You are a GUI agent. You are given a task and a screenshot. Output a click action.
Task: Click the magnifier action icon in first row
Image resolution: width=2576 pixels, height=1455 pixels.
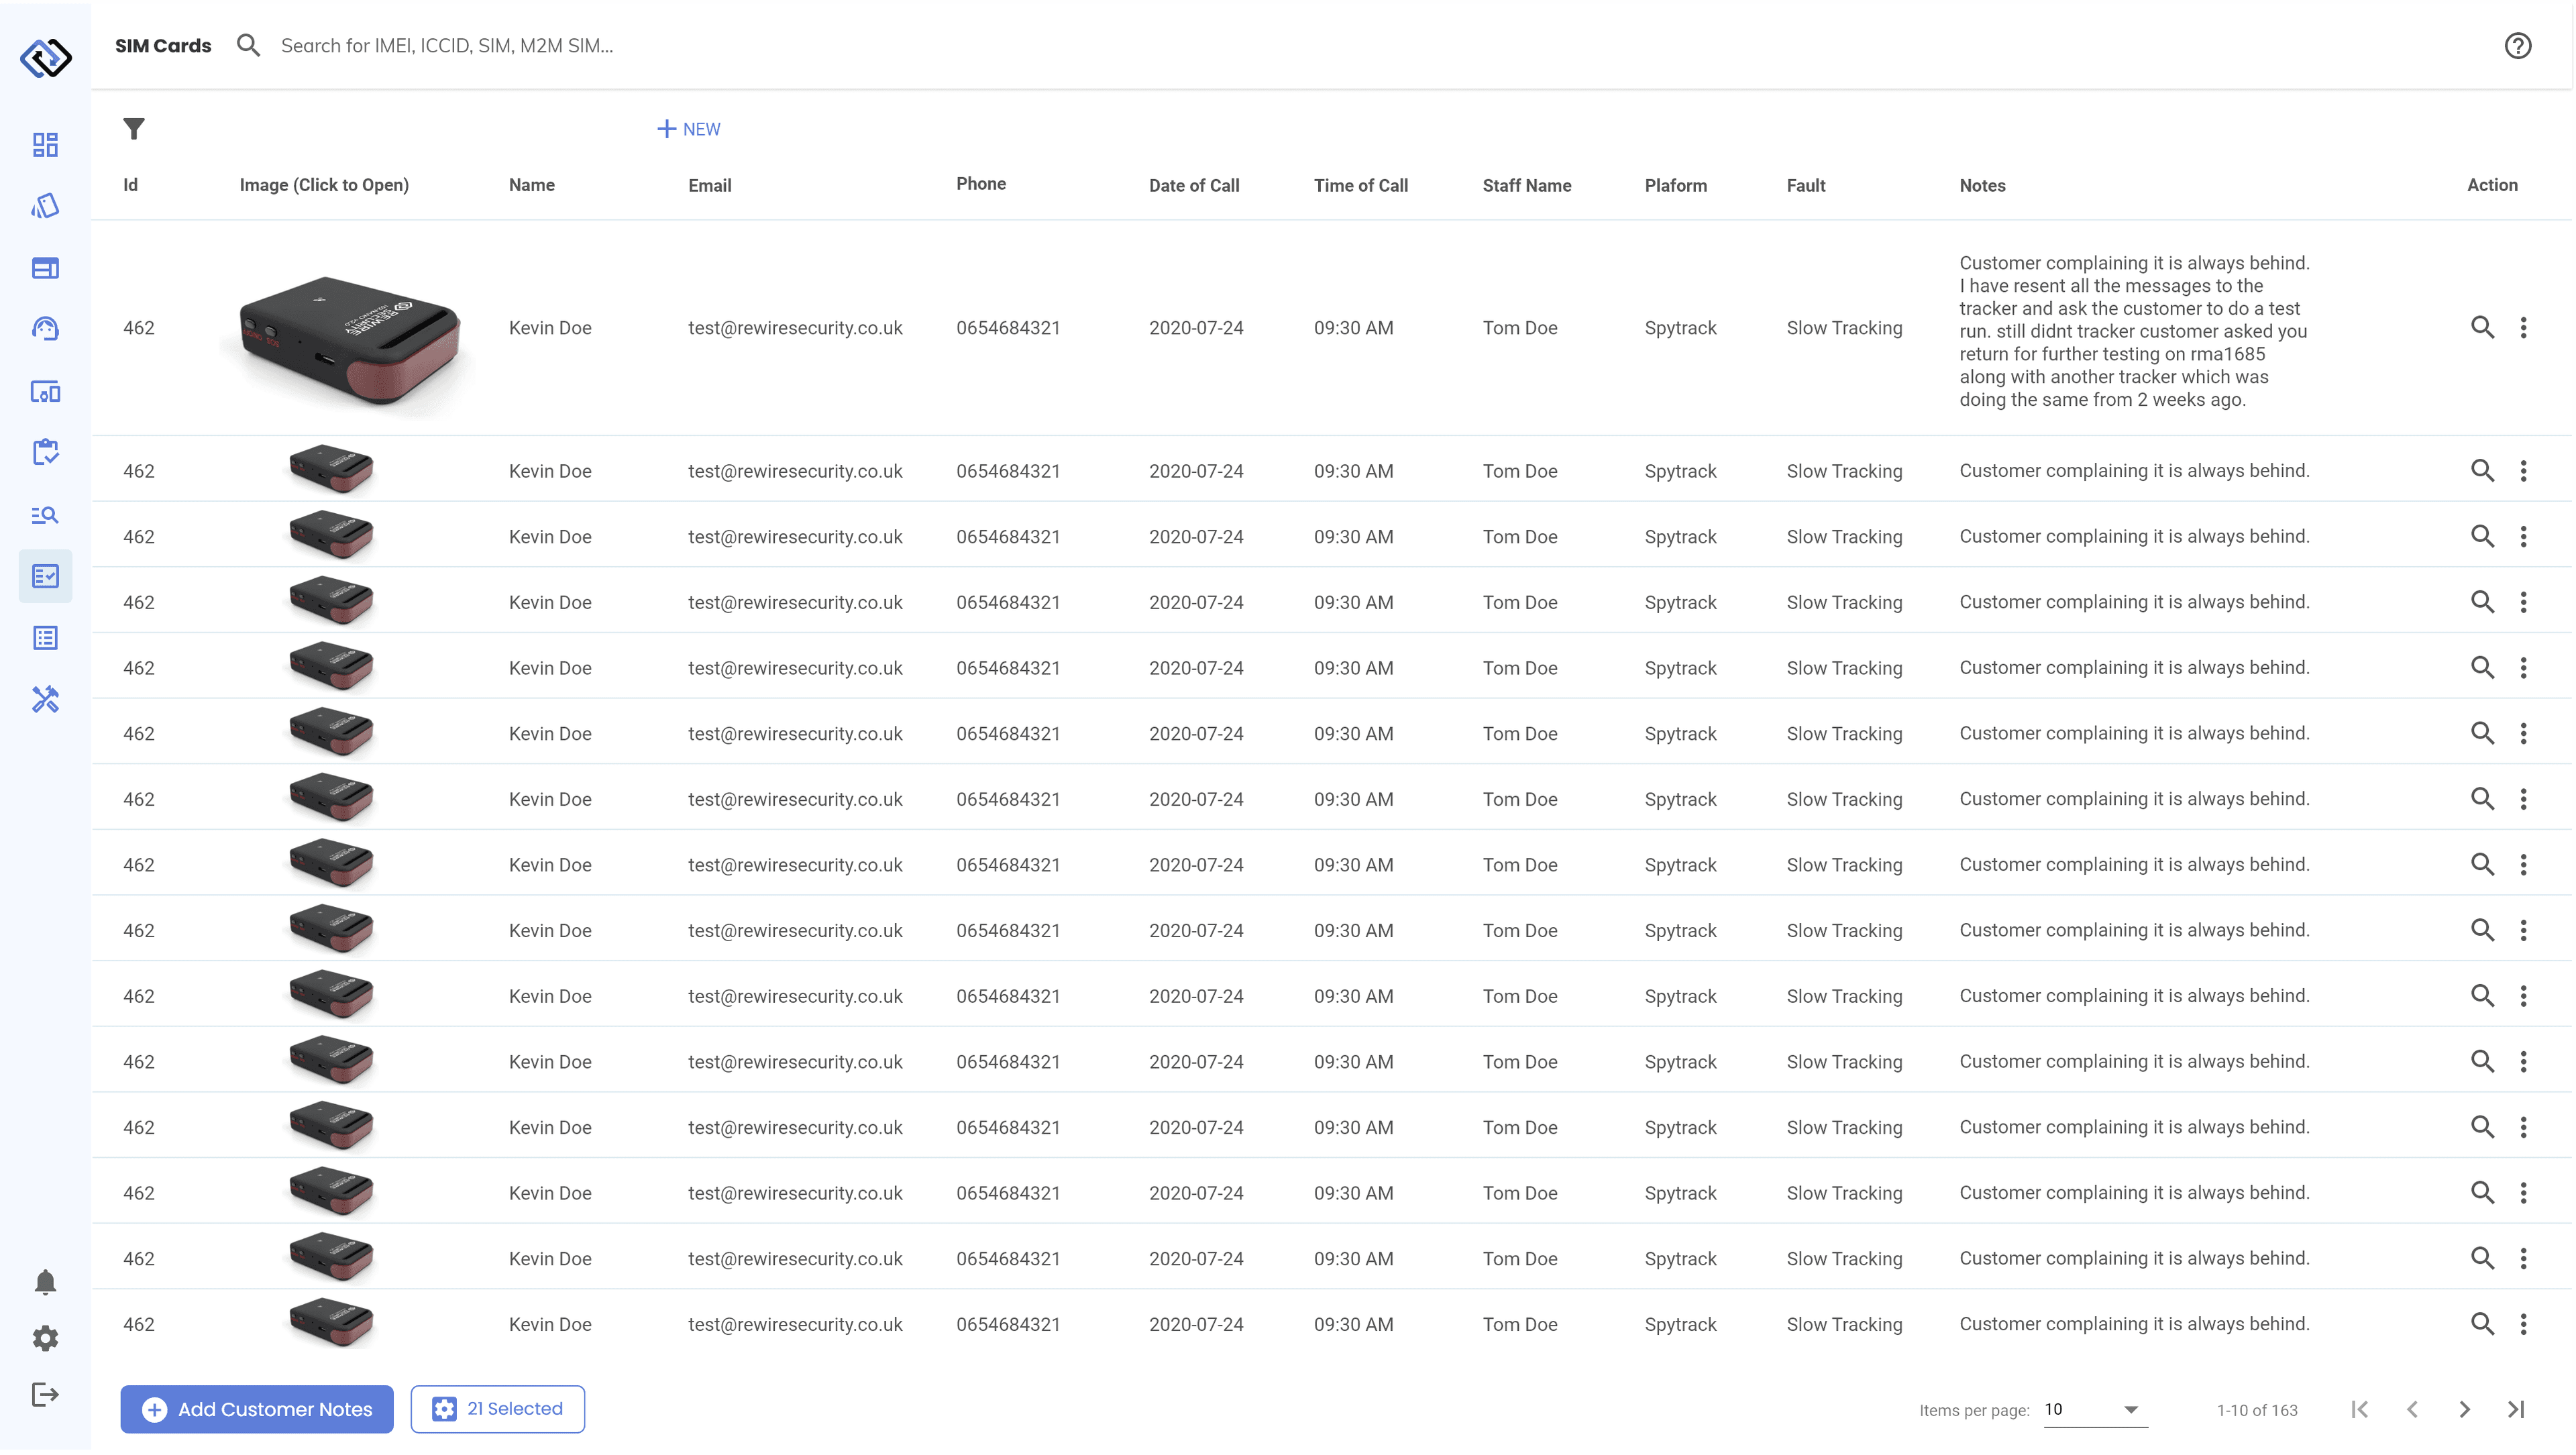click(x=2482, y=329)
